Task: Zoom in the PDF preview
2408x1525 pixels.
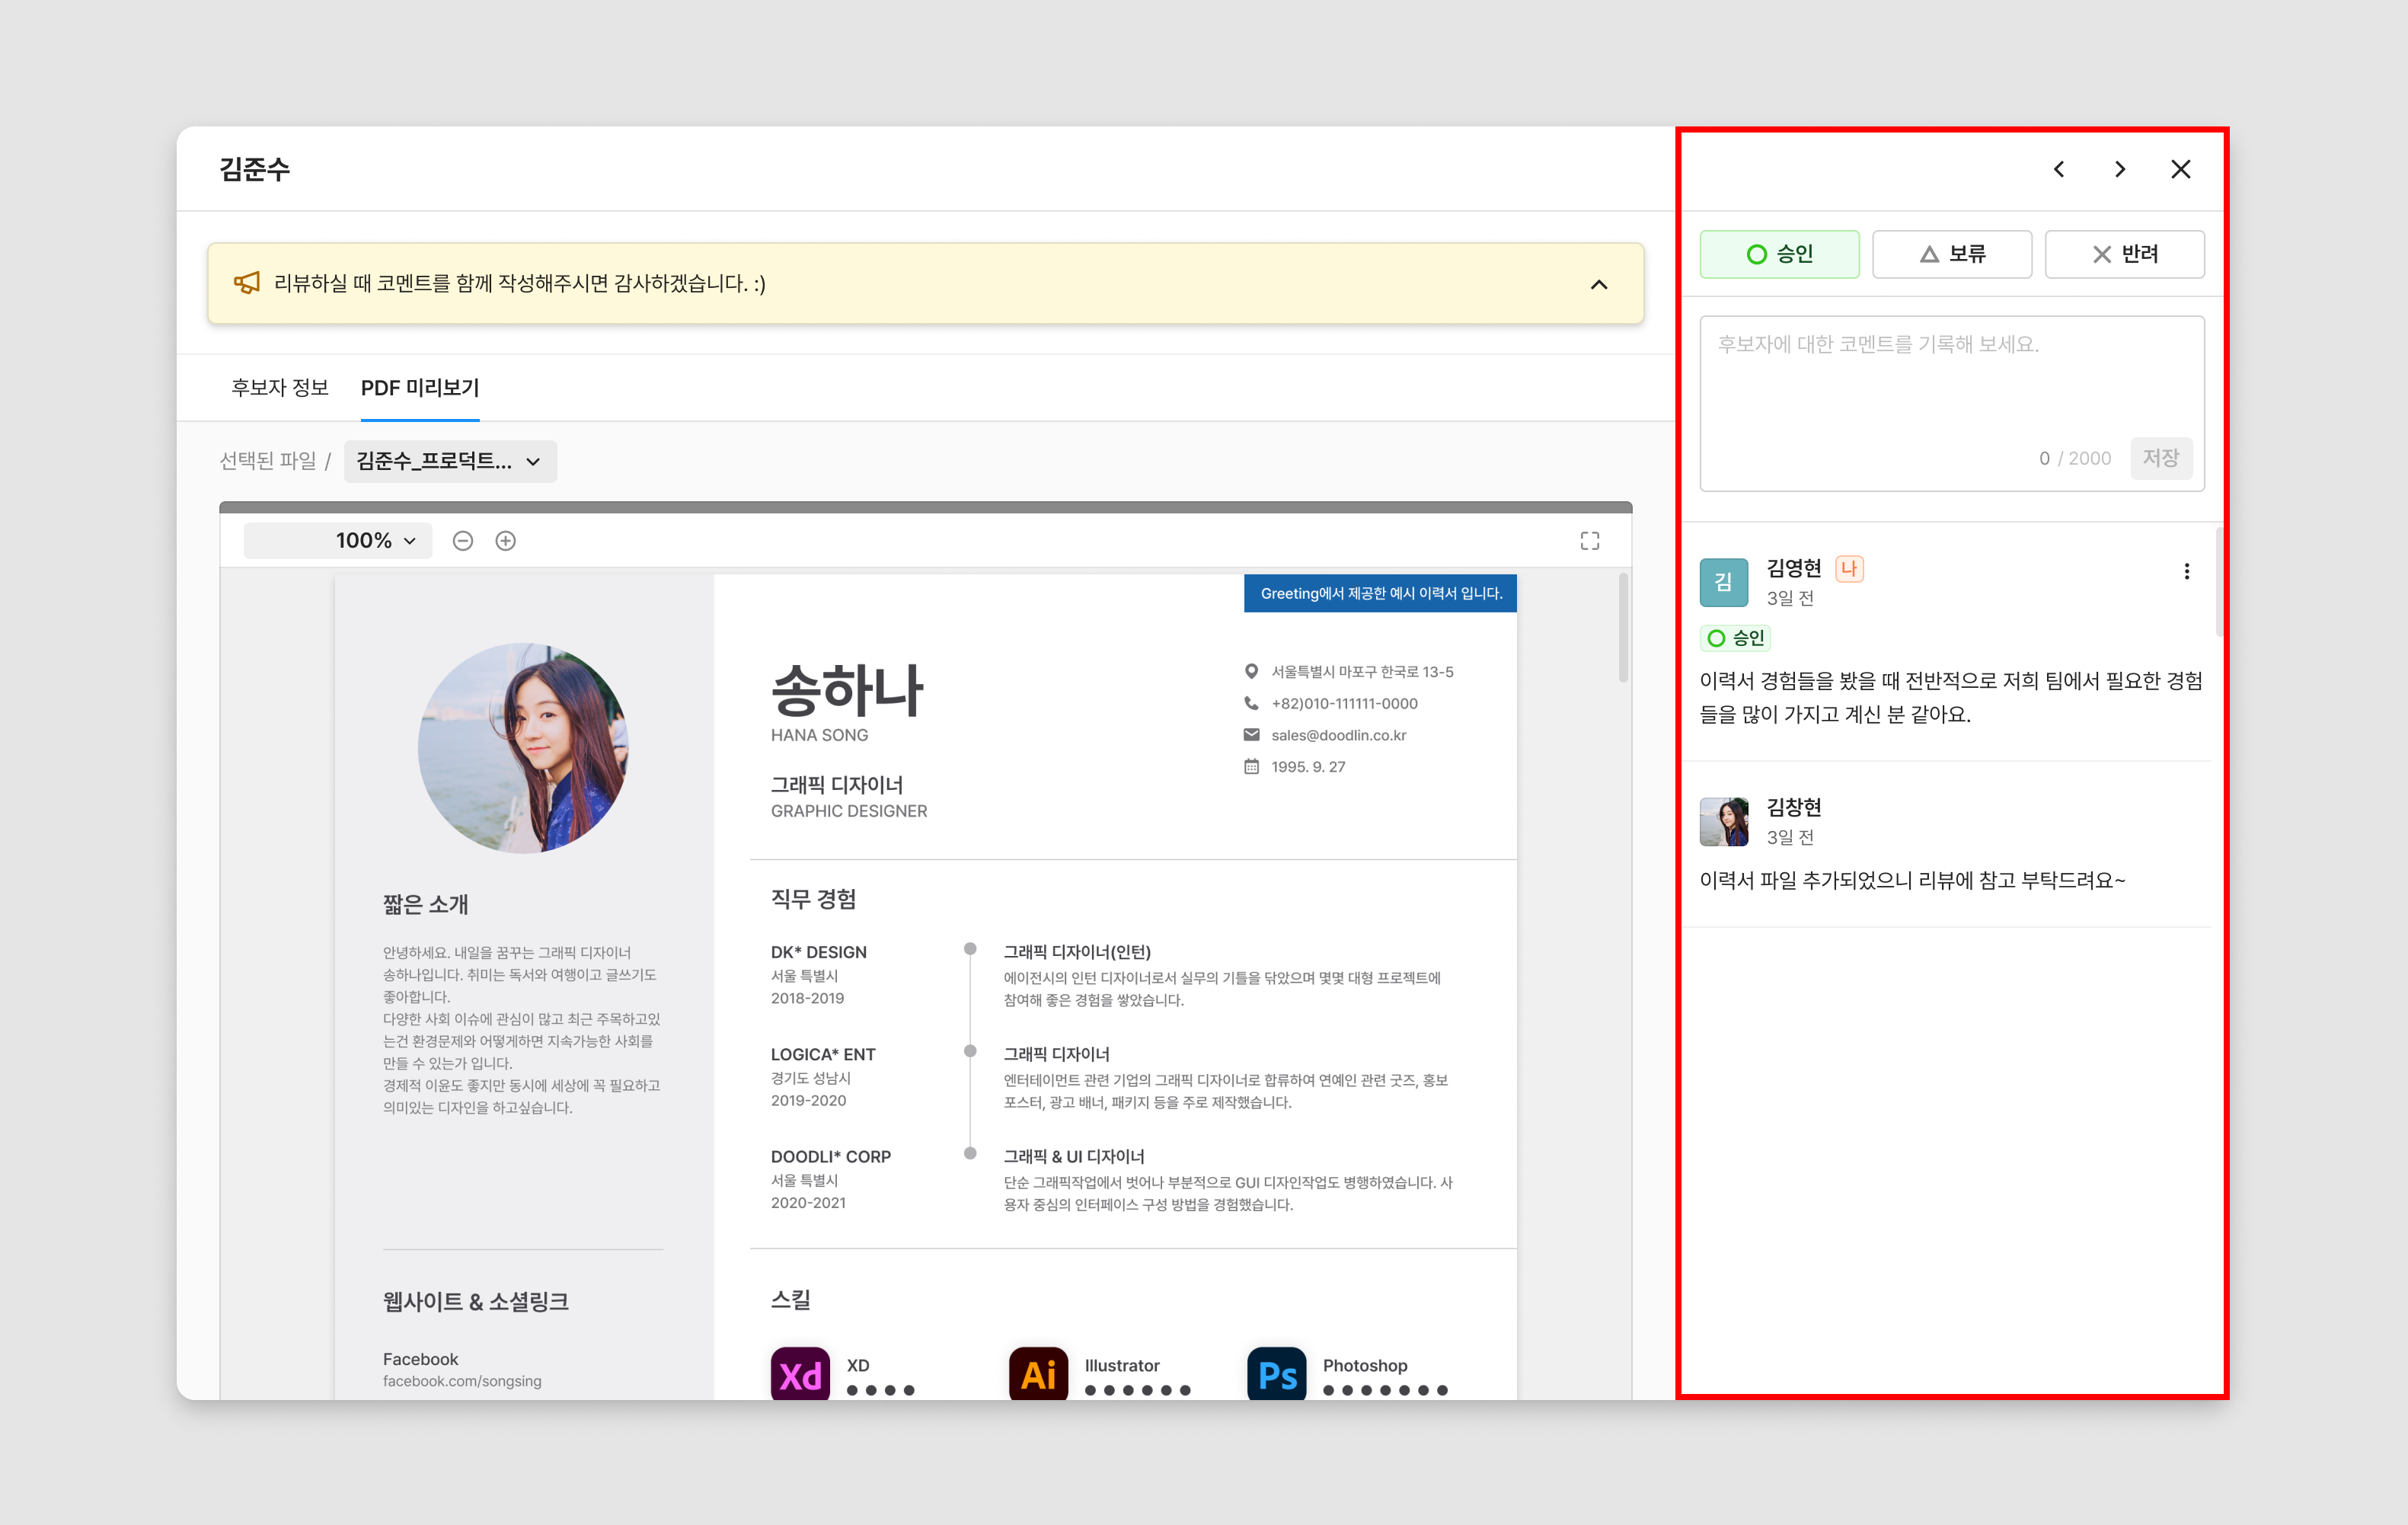Action: 506,541
